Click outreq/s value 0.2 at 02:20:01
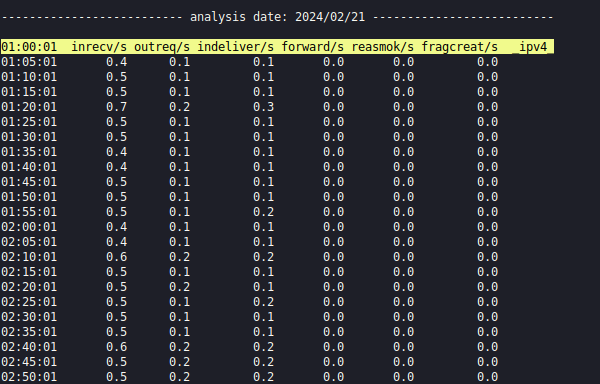Screen dimensions: 600x384 (180, 287)
